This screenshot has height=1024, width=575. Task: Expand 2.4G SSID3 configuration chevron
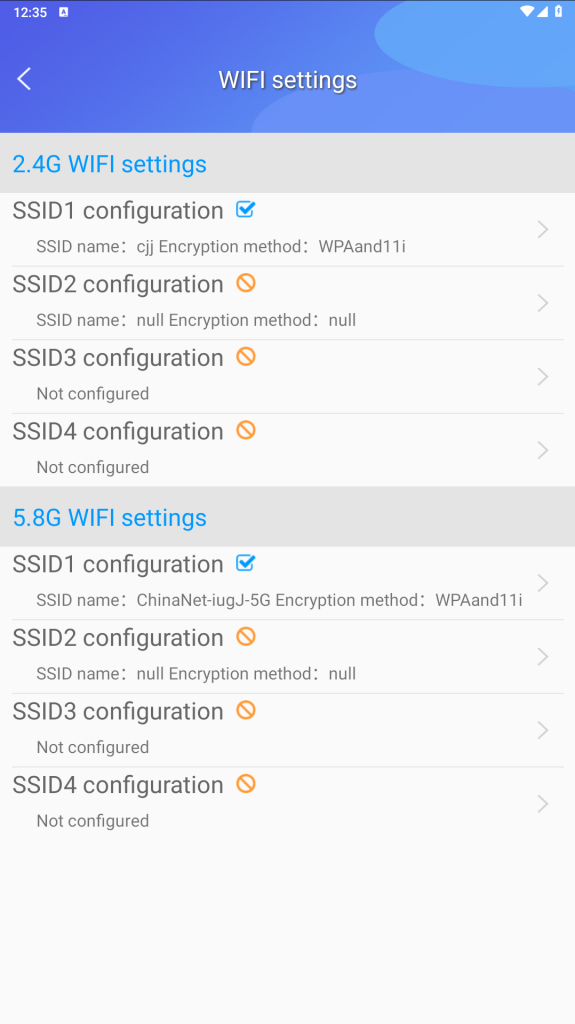[x=542, y=377]
